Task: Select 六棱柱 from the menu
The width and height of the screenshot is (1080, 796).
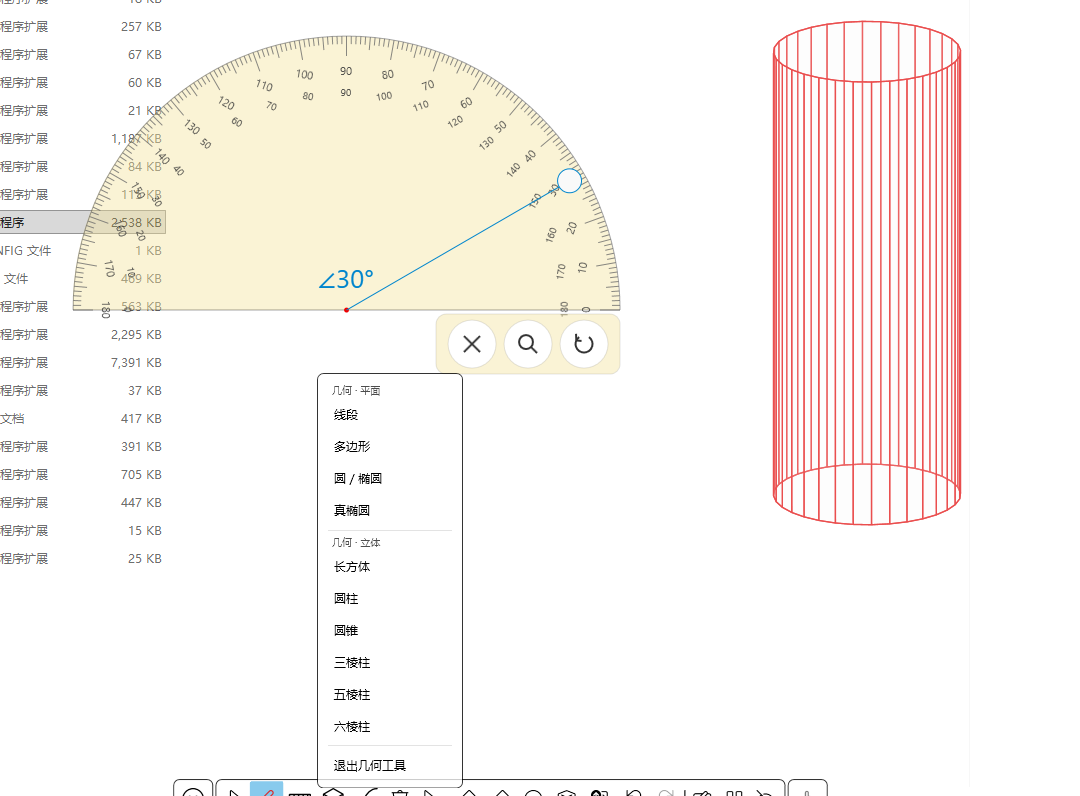Action: pos(390,726)
